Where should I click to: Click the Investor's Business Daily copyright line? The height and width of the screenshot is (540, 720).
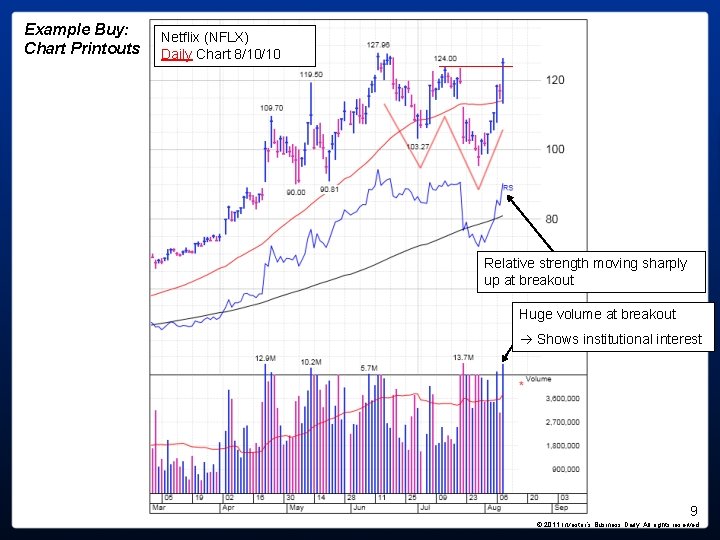[x=618, y=524]
